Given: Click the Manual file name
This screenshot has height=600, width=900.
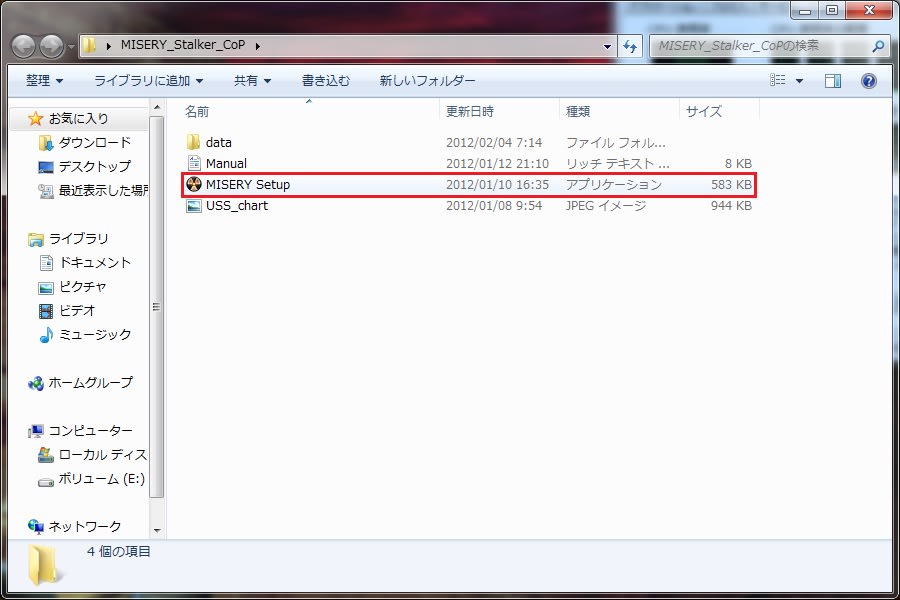Looking at the screenshot, I should [226, 164].
